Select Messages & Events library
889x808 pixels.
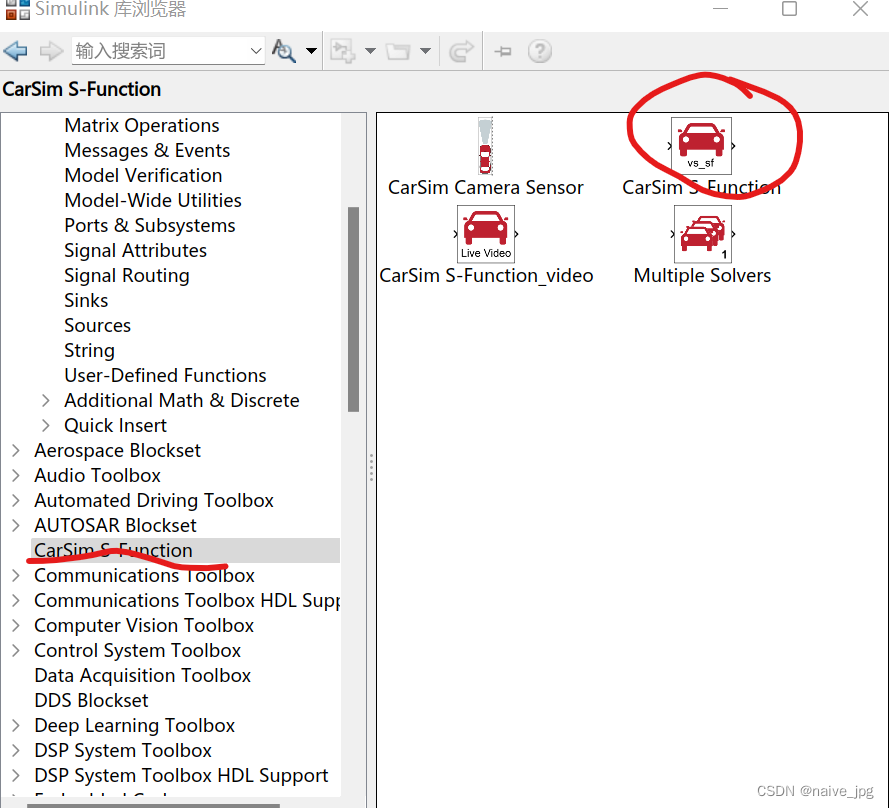(x=147, y=150)
